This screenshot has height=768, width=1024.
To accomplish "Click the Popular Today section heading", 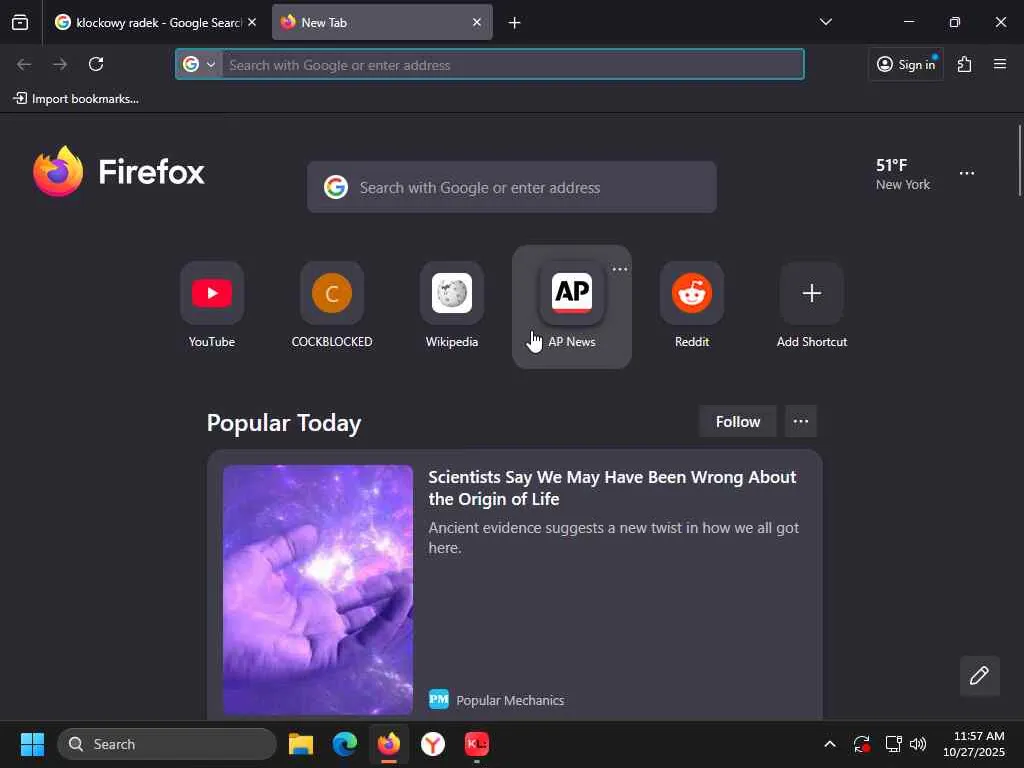I will coord(284,423).
